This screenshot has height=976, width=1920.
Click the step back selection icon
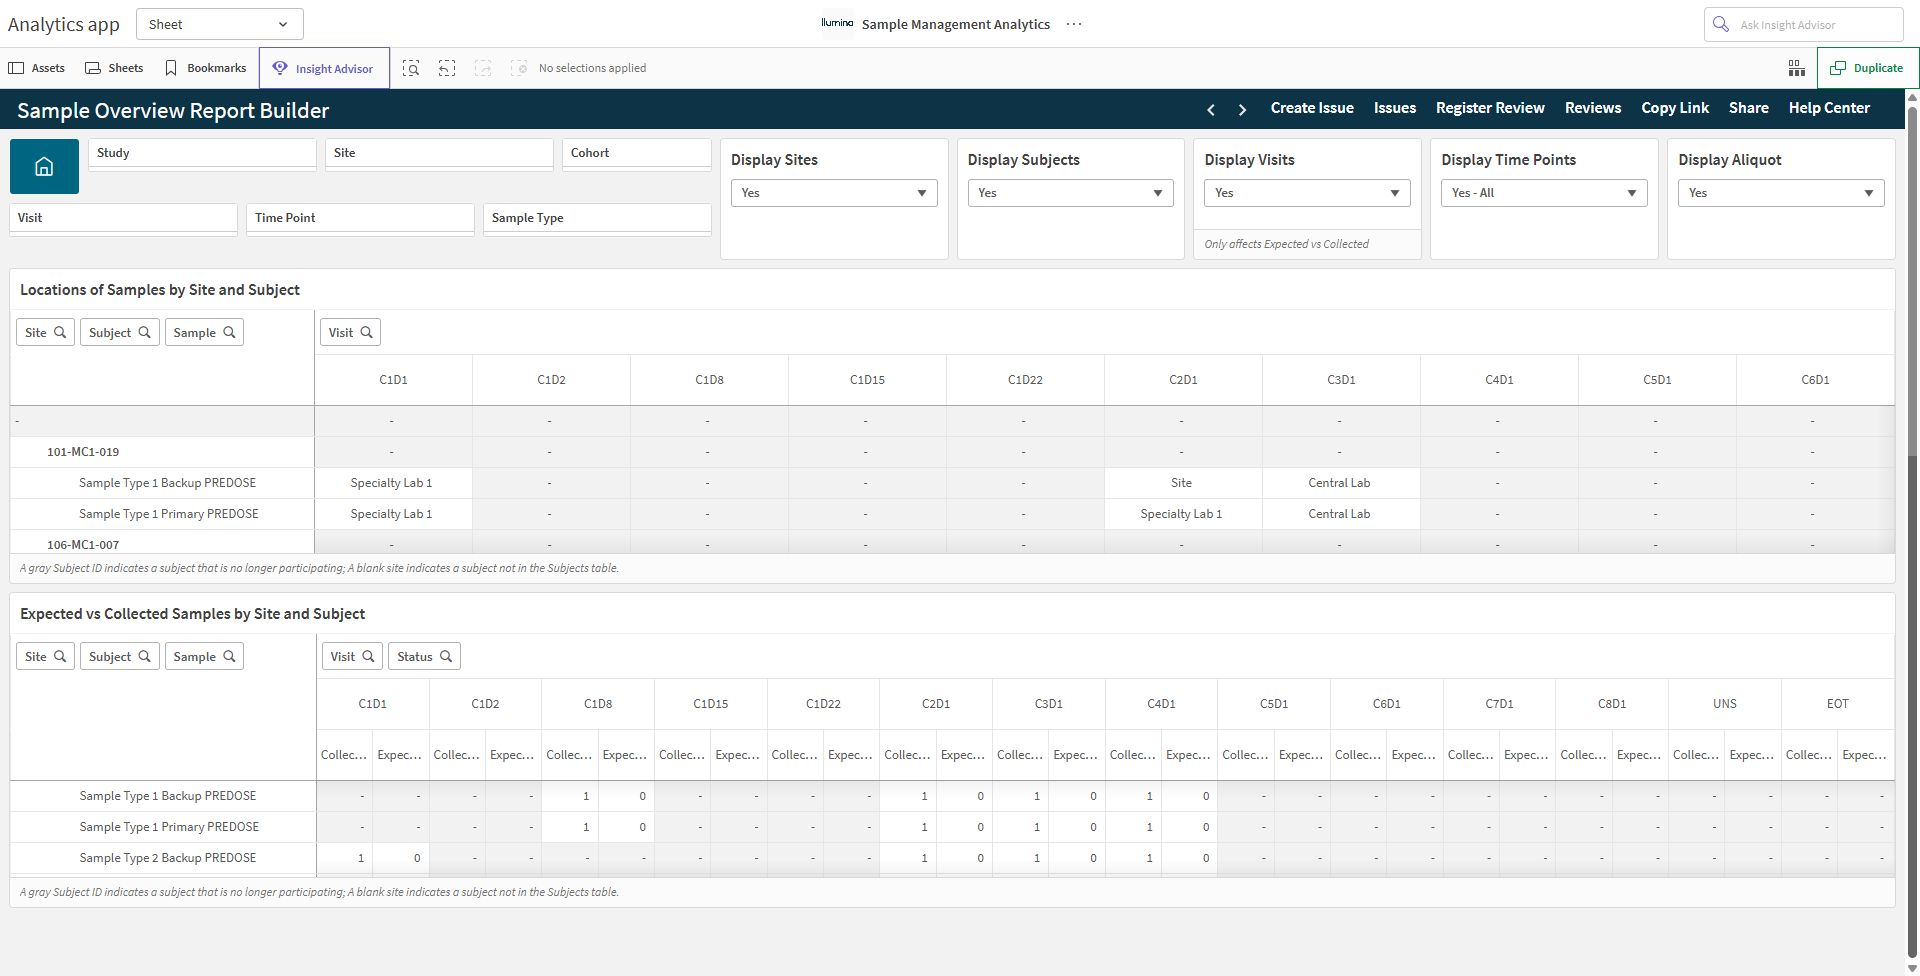point(447,68)
